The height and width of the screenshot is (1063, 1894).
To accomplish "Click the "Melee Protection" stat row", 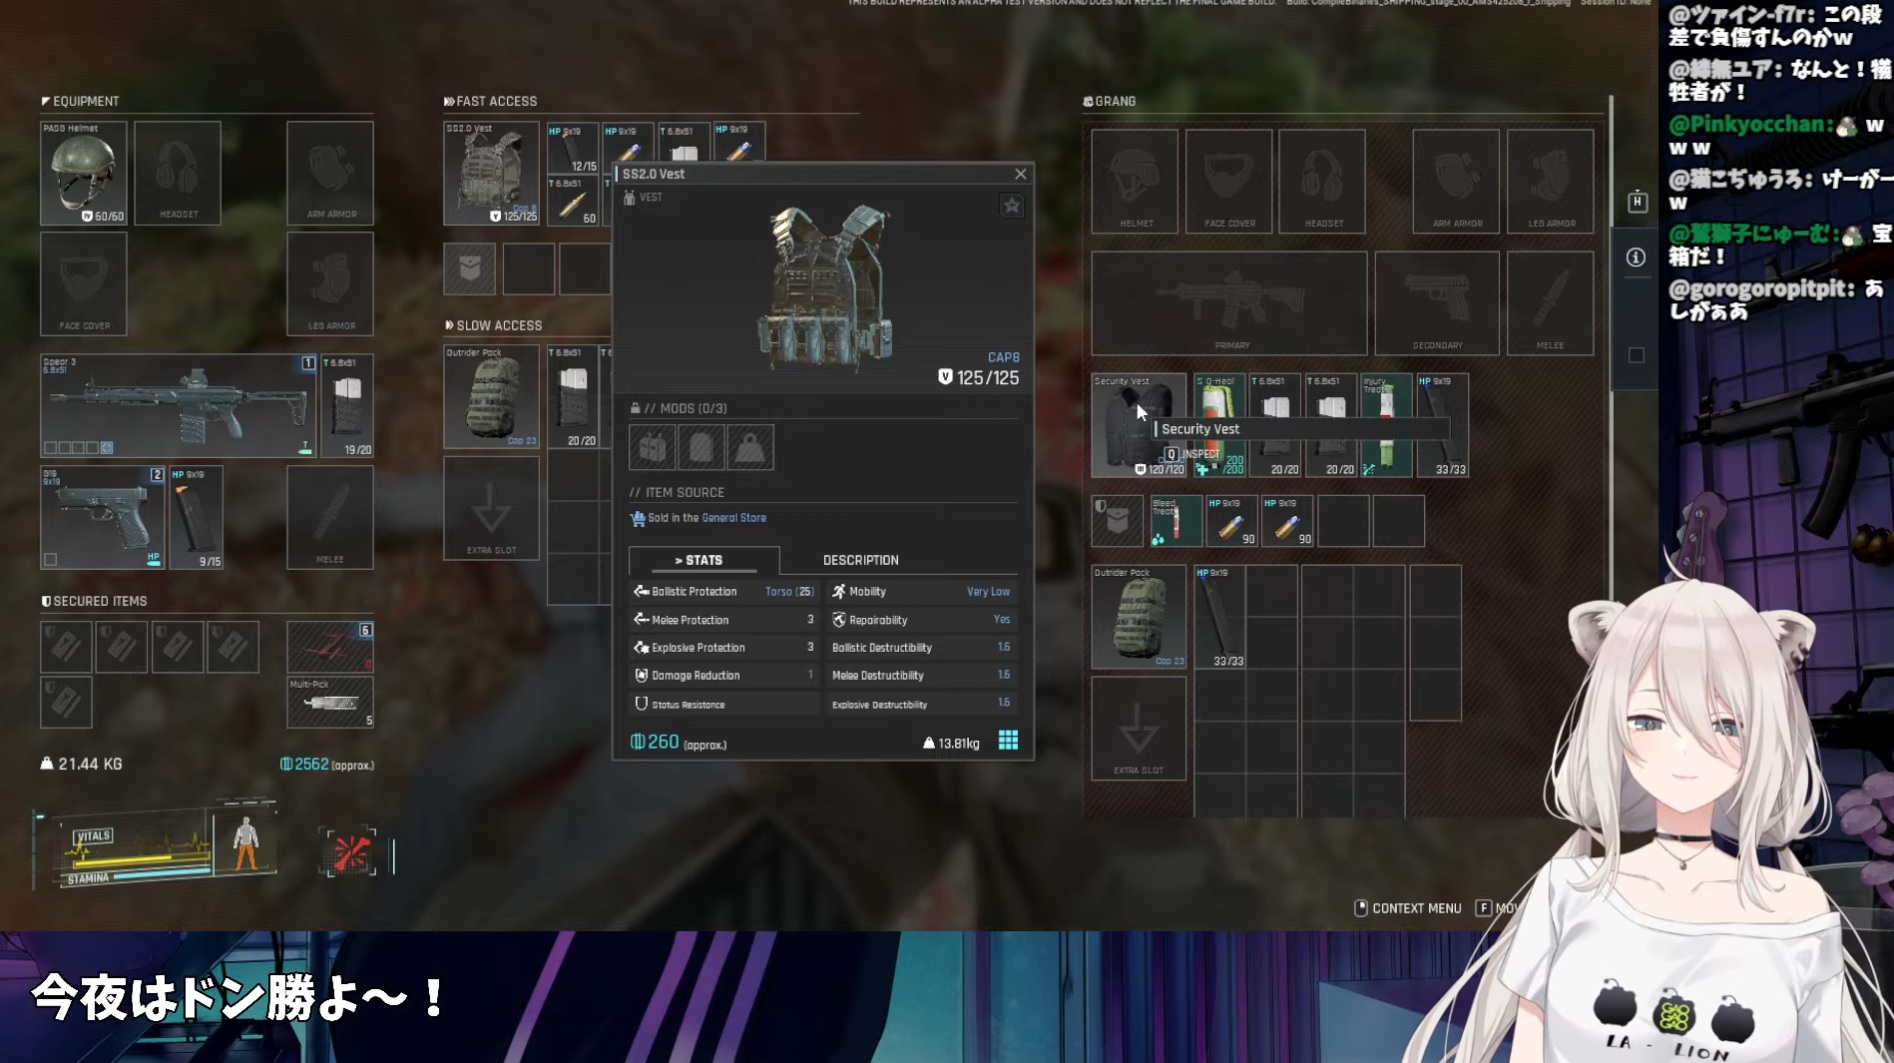I will point(724,620).
